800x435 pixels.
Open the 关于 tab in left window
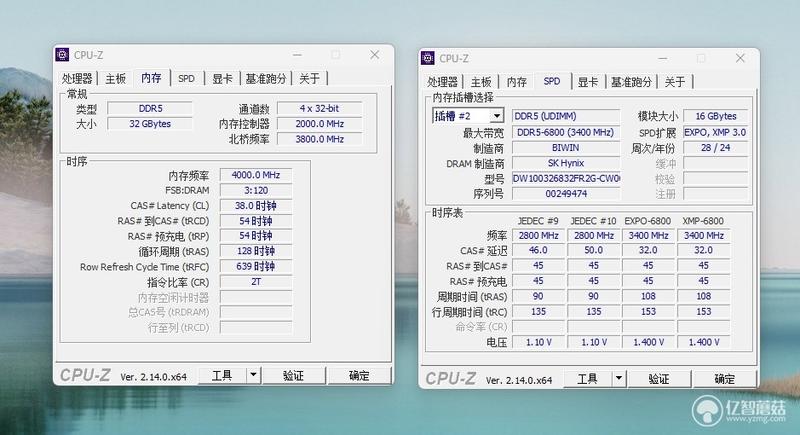pyautogui.click(x=310, y=79)
